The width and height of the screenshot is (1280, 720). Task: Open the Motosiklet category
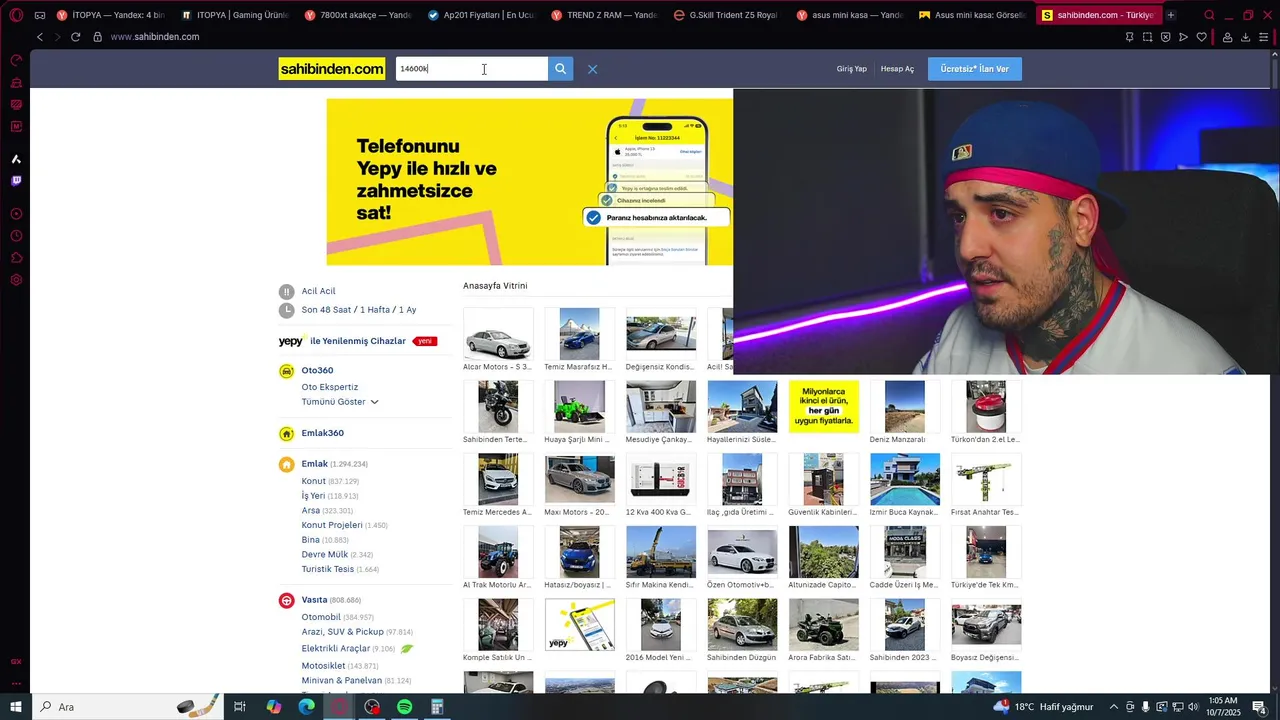click(324, 666)
